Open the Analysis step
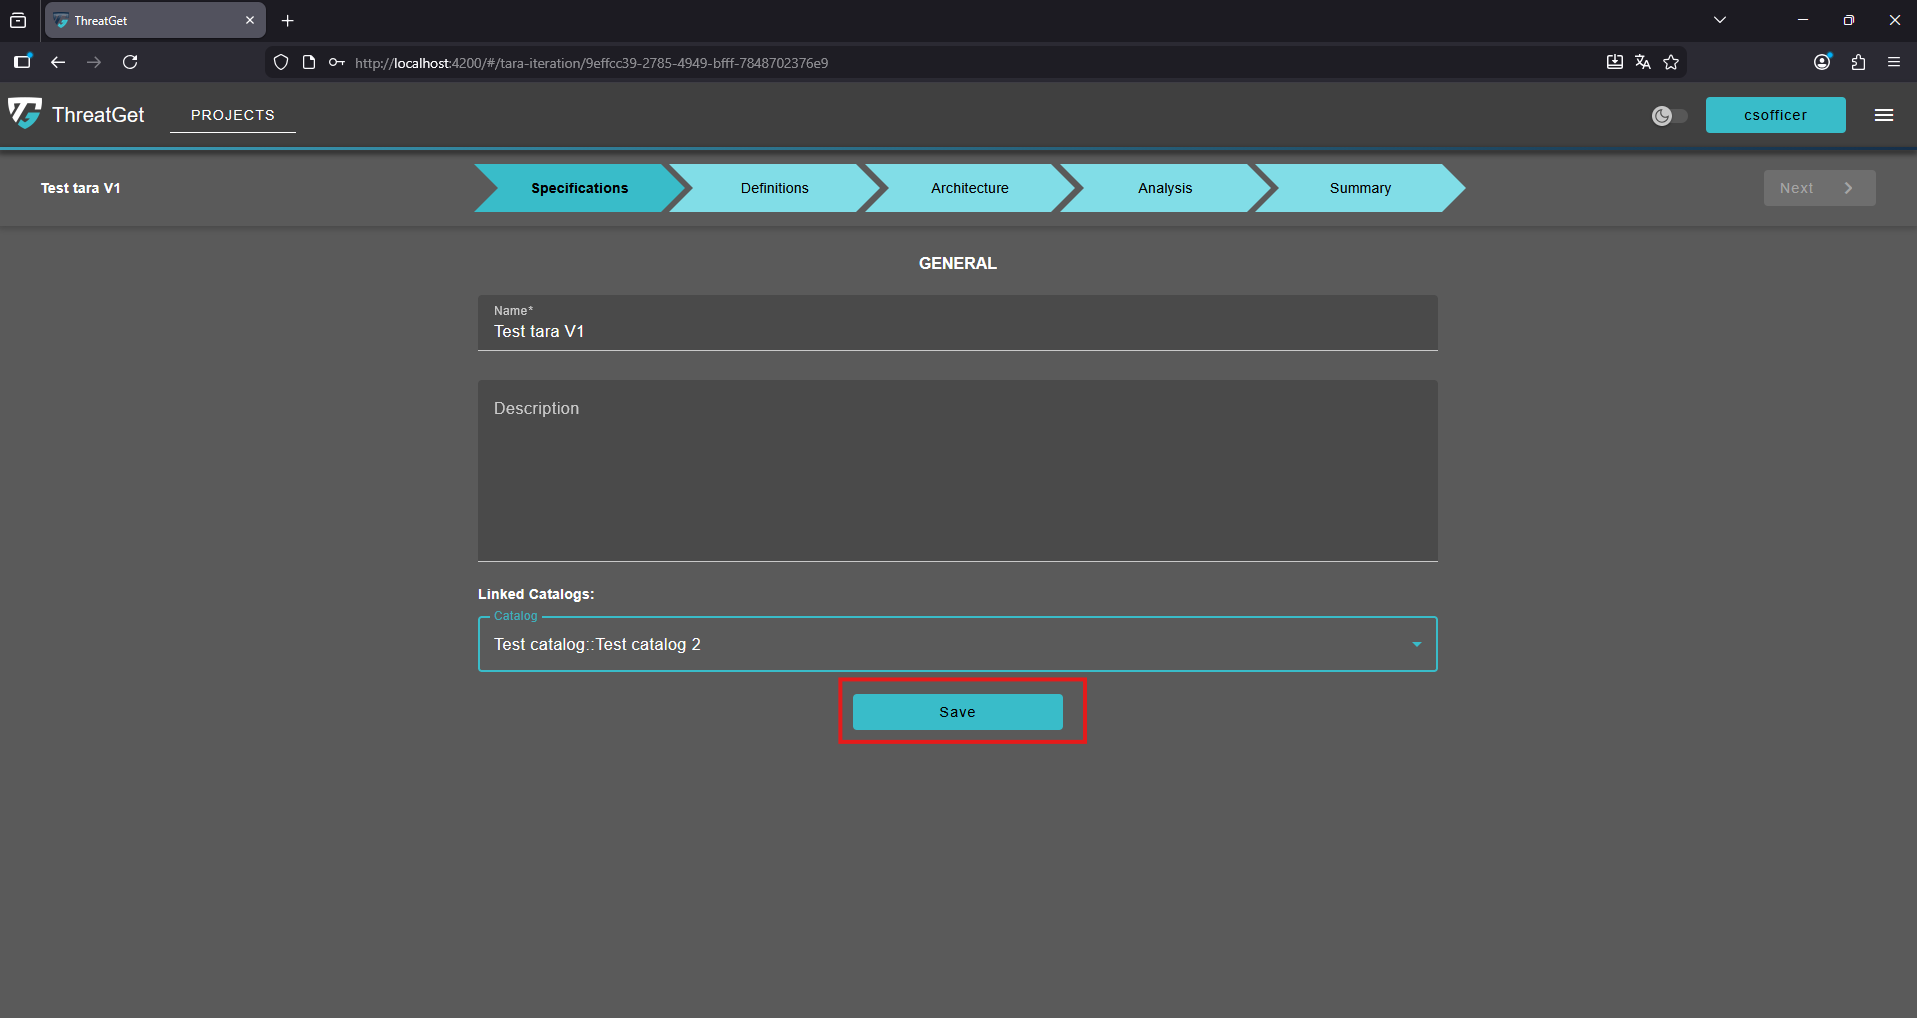The image size is (1917, 1018). pyautogui.click(x=1164, y=188)
